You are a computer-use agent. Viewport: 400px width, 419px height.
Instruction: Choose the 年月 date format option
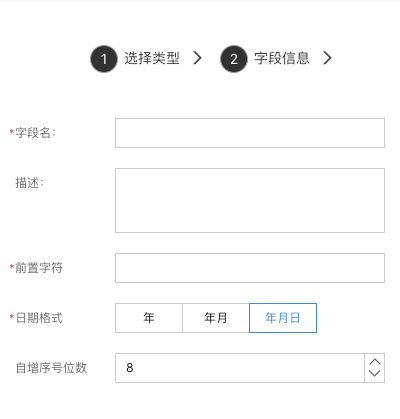[x=216, y=318]
